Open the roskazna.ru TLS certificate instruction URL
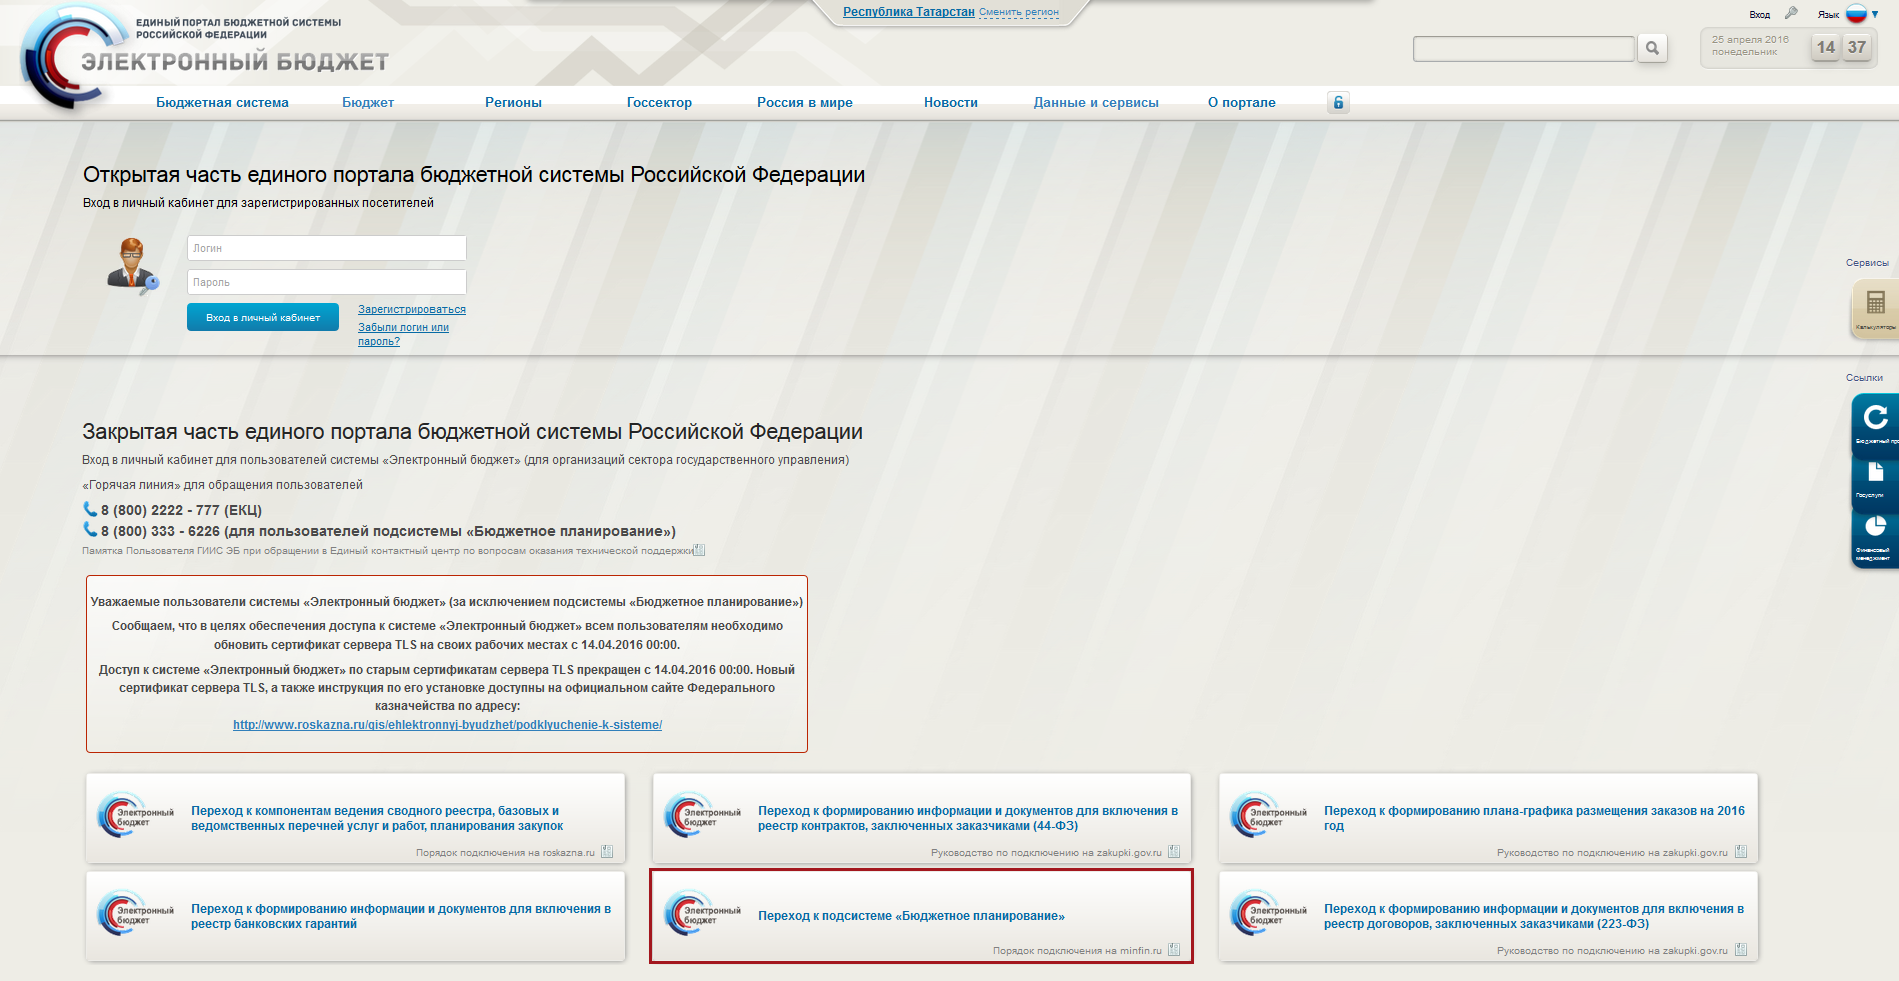The height and width of the screenshot is (981, 1899). [x=447, y=725]
